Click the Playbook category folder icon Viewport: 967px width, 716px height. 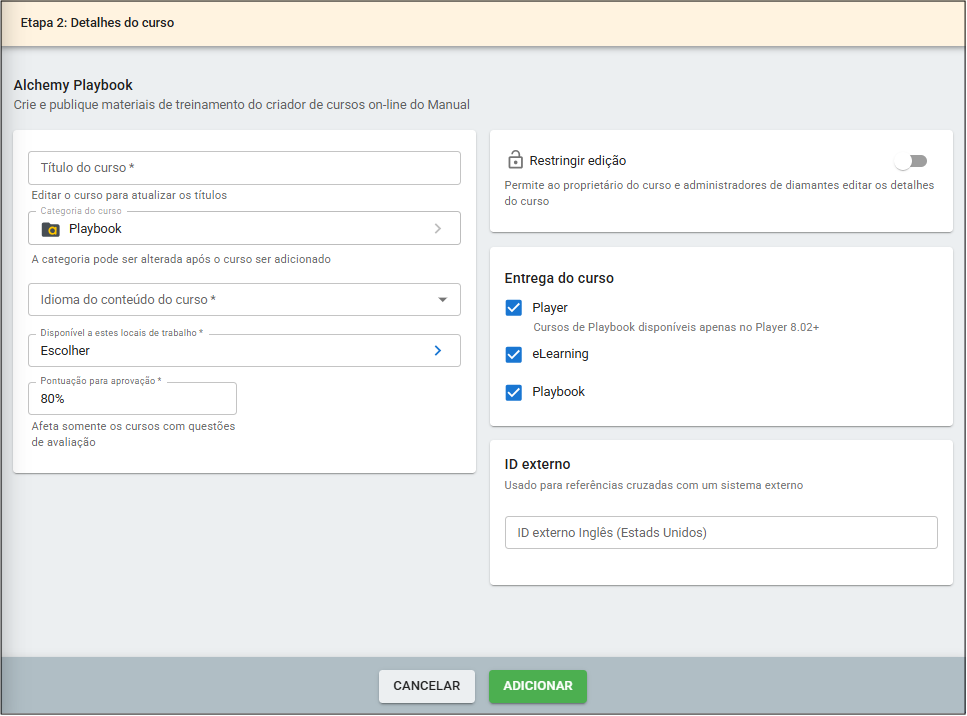pos(50,229)
